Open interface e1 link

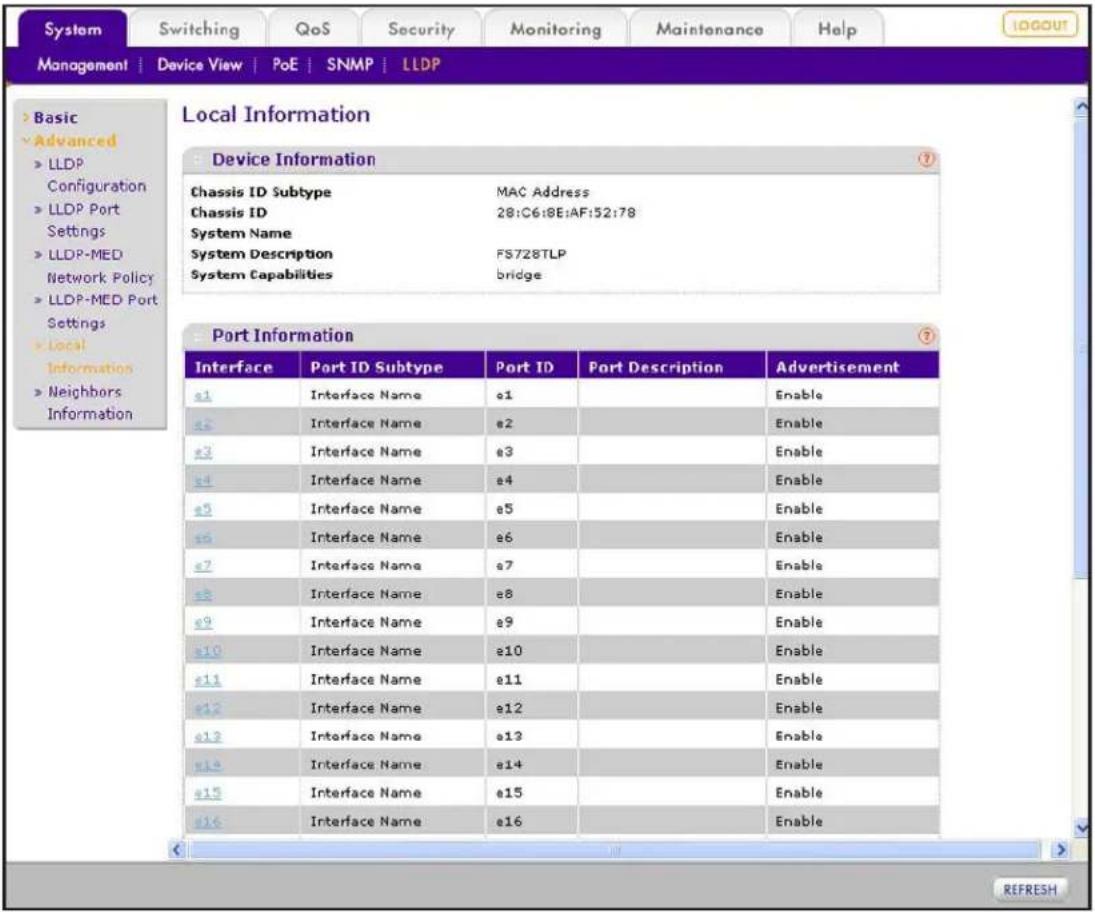(x=203, y=396)
